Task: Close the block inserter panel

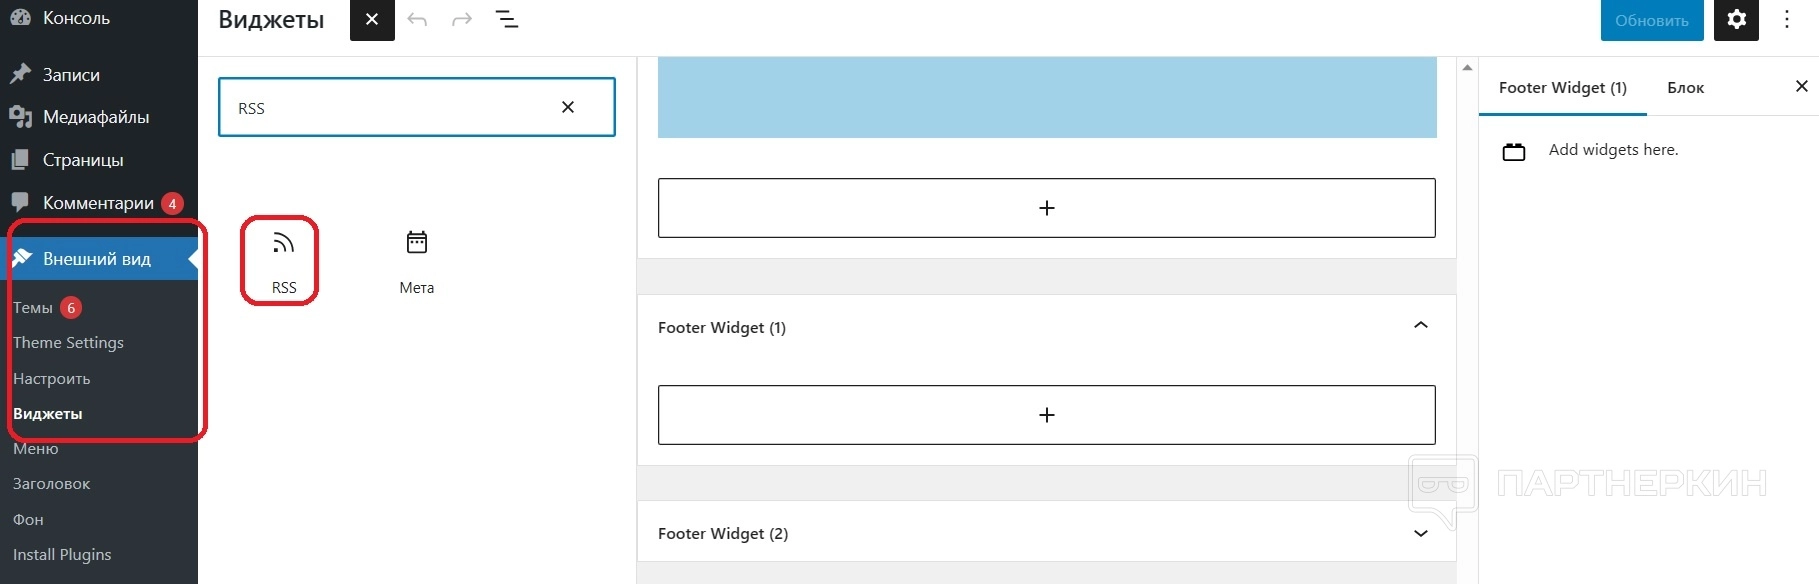Action: pyautogui.click(x=372, y=20)
